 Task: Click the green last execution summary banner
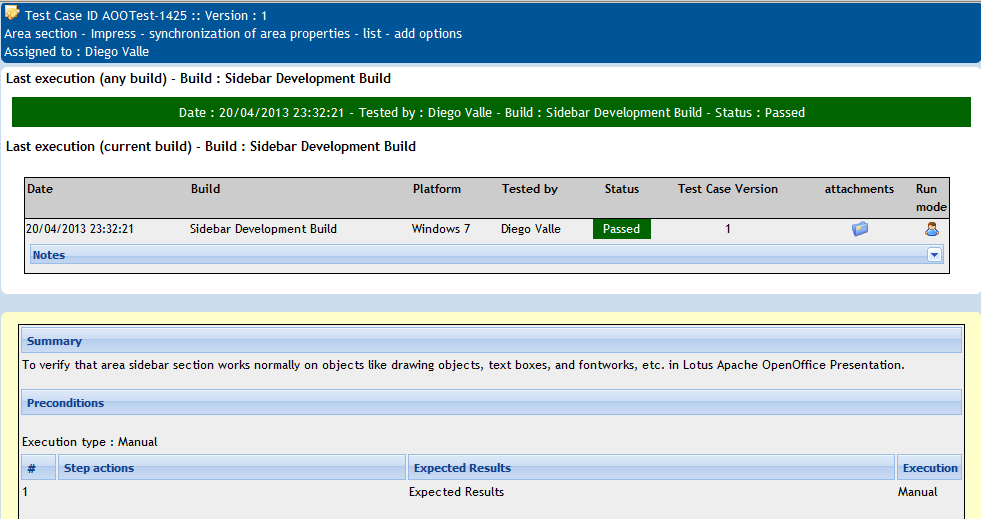pyautogui.click(x=491, y=113)
